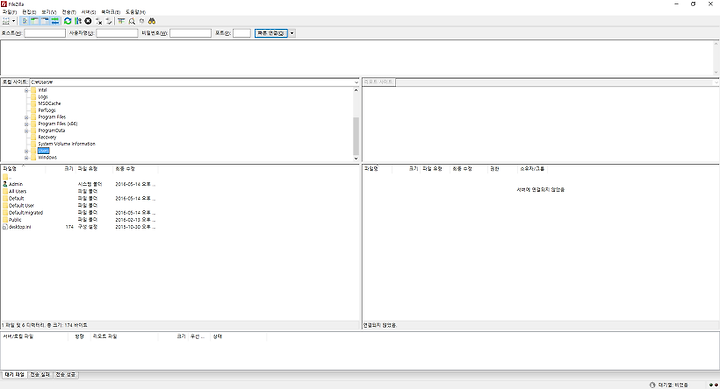Expand the Intel folder node
Screen dimensions: 720x389
pos(26,90)
